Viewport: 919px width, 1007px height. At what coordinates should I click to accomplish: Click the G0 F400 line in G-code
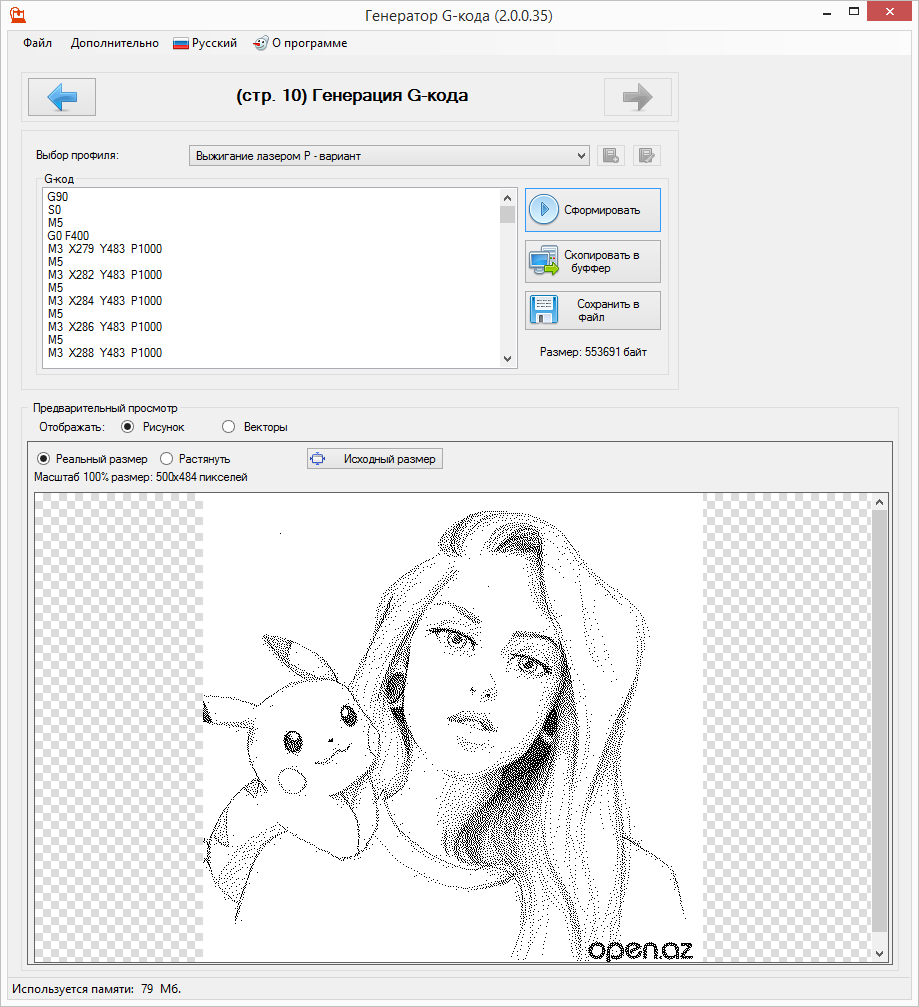click(68, 236)
